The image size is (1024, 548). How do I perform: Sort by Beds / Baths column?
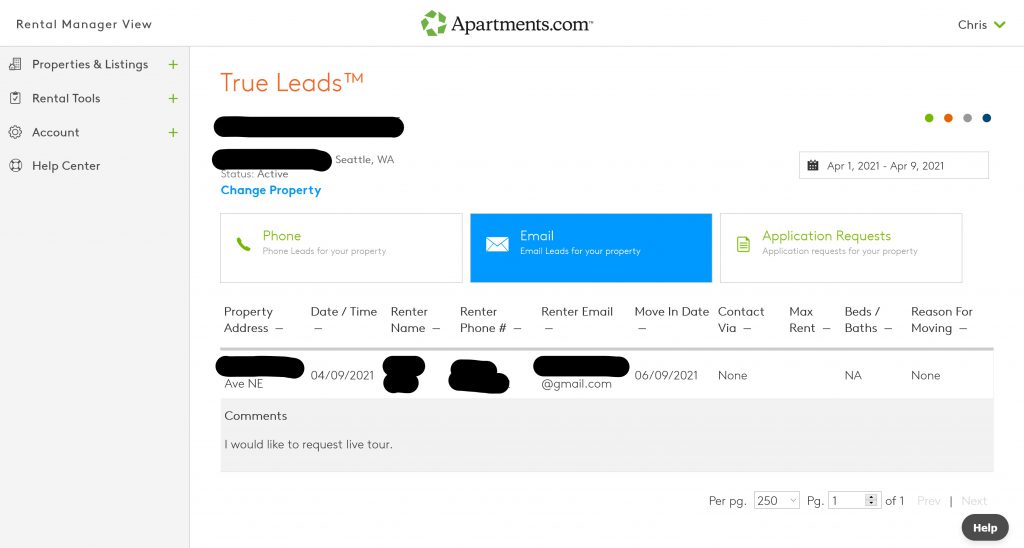coord(868,319)
